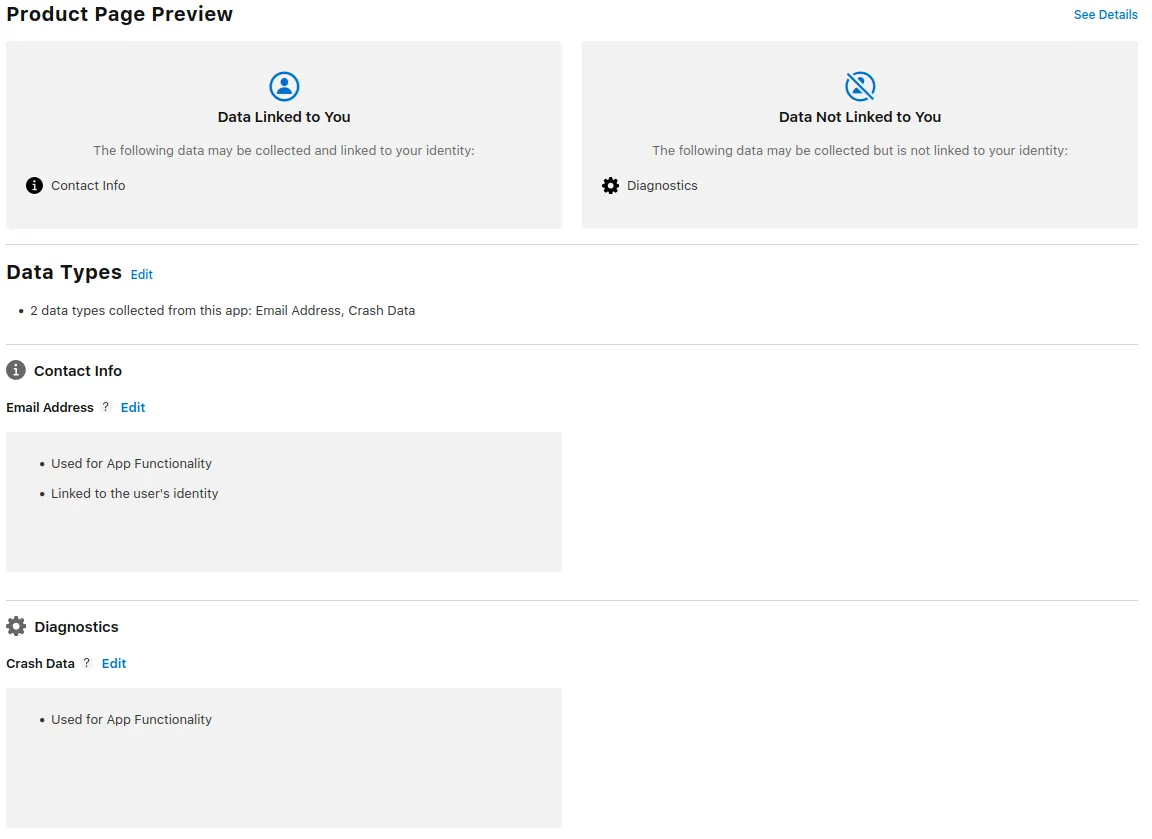Click the Data Not Linked to You slashed icon
This screenshot has height=839, width=1152.
click(860, 85)
